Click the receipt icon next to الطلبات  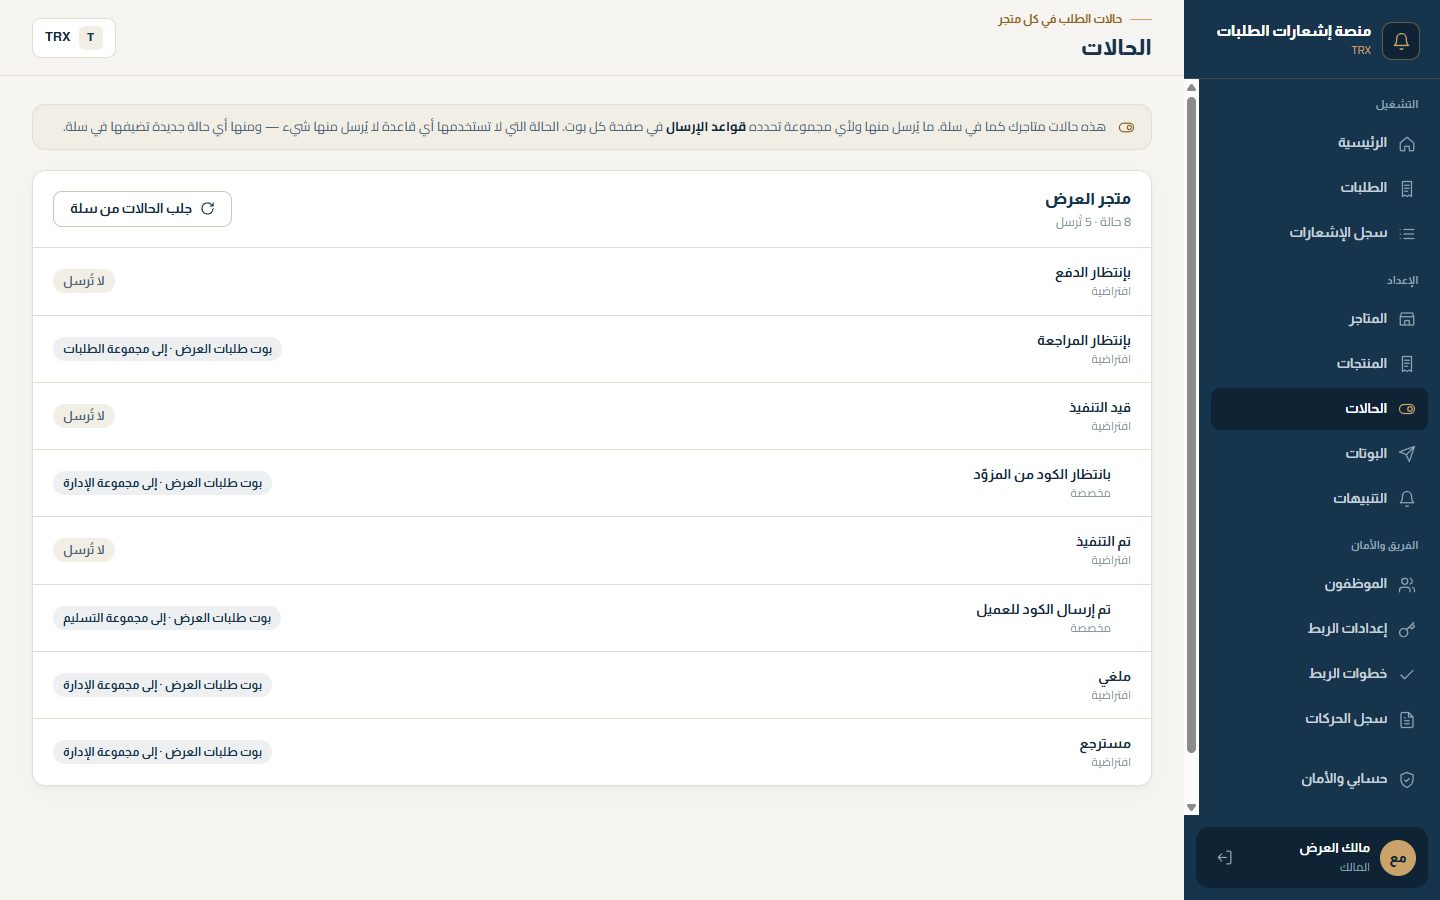point(1407,189)
